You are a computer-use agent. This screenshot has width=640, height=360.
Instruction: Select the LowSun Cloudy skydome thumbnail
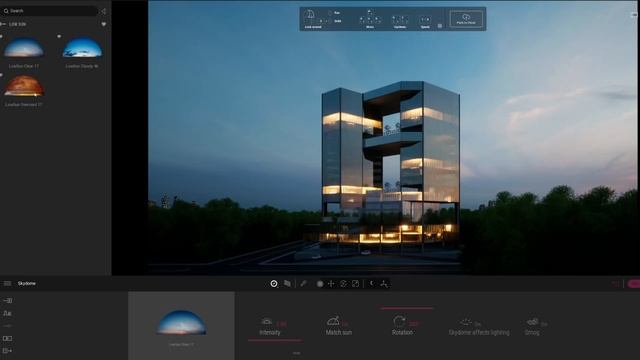pos(82,47)
